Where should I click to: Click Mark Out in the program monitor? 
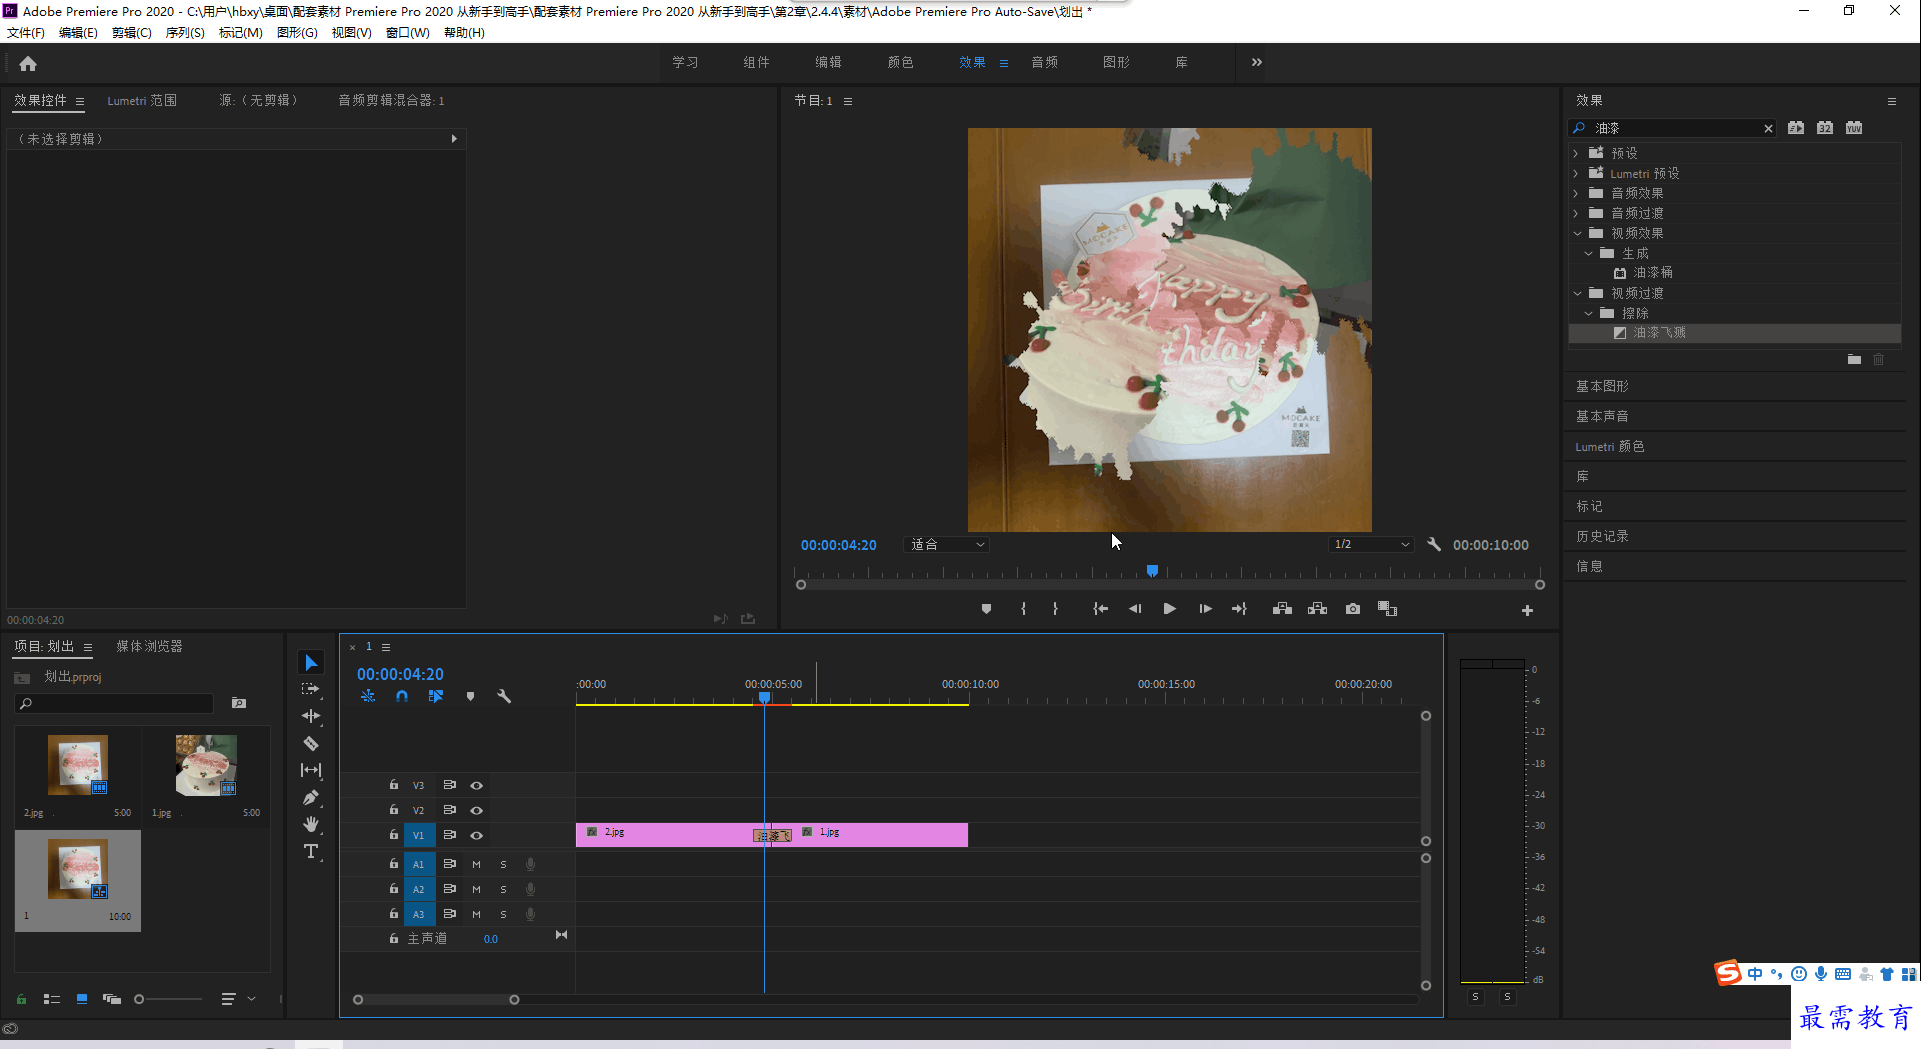click(x=1055, y=609)
